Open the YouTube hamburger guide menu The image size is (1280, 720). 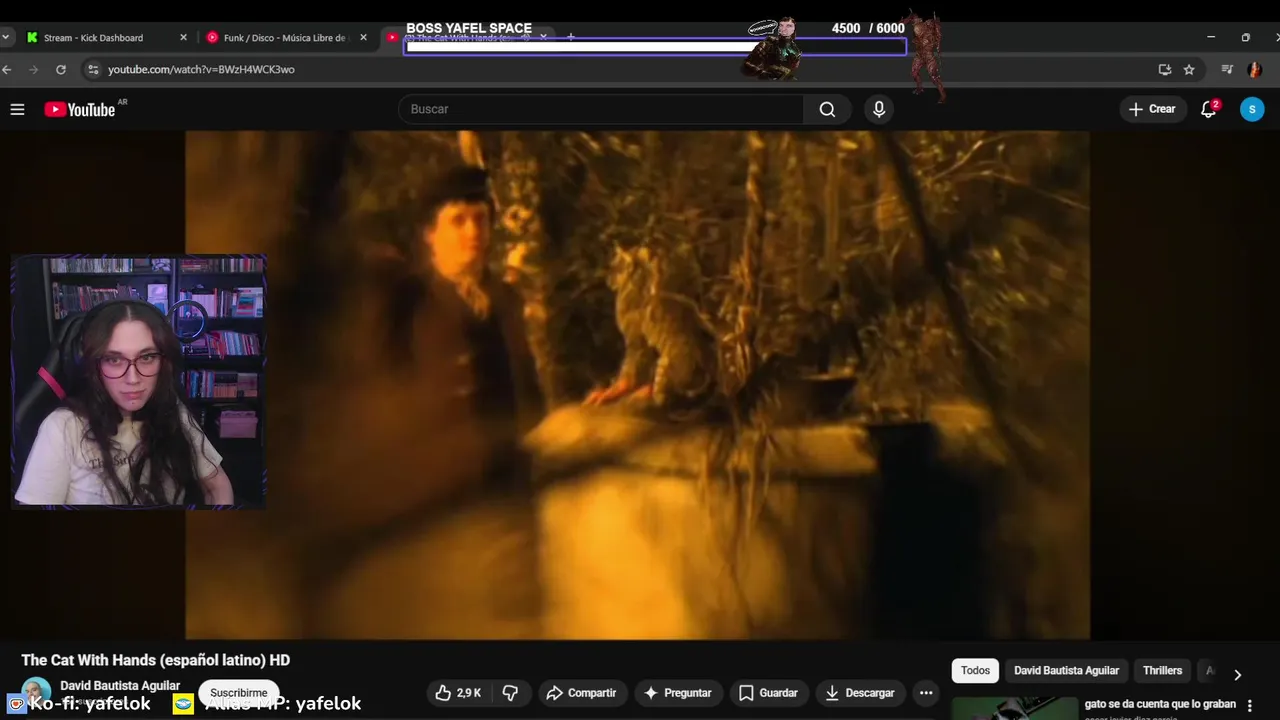pyautogui.click(x=17, y=109)
